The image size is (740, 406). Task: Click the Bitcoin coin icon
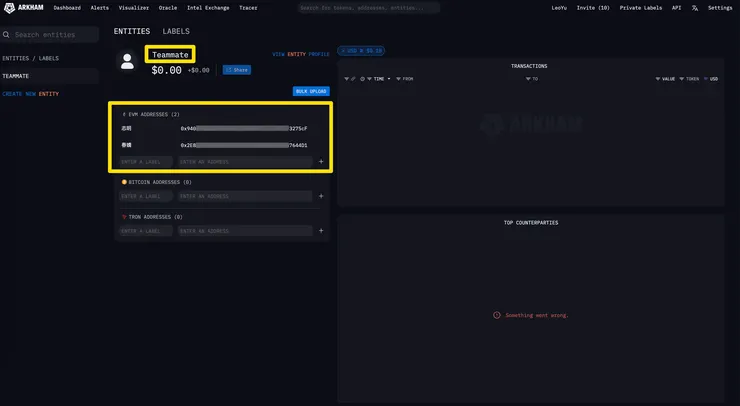pyautogui.click(x=124, y=182)
